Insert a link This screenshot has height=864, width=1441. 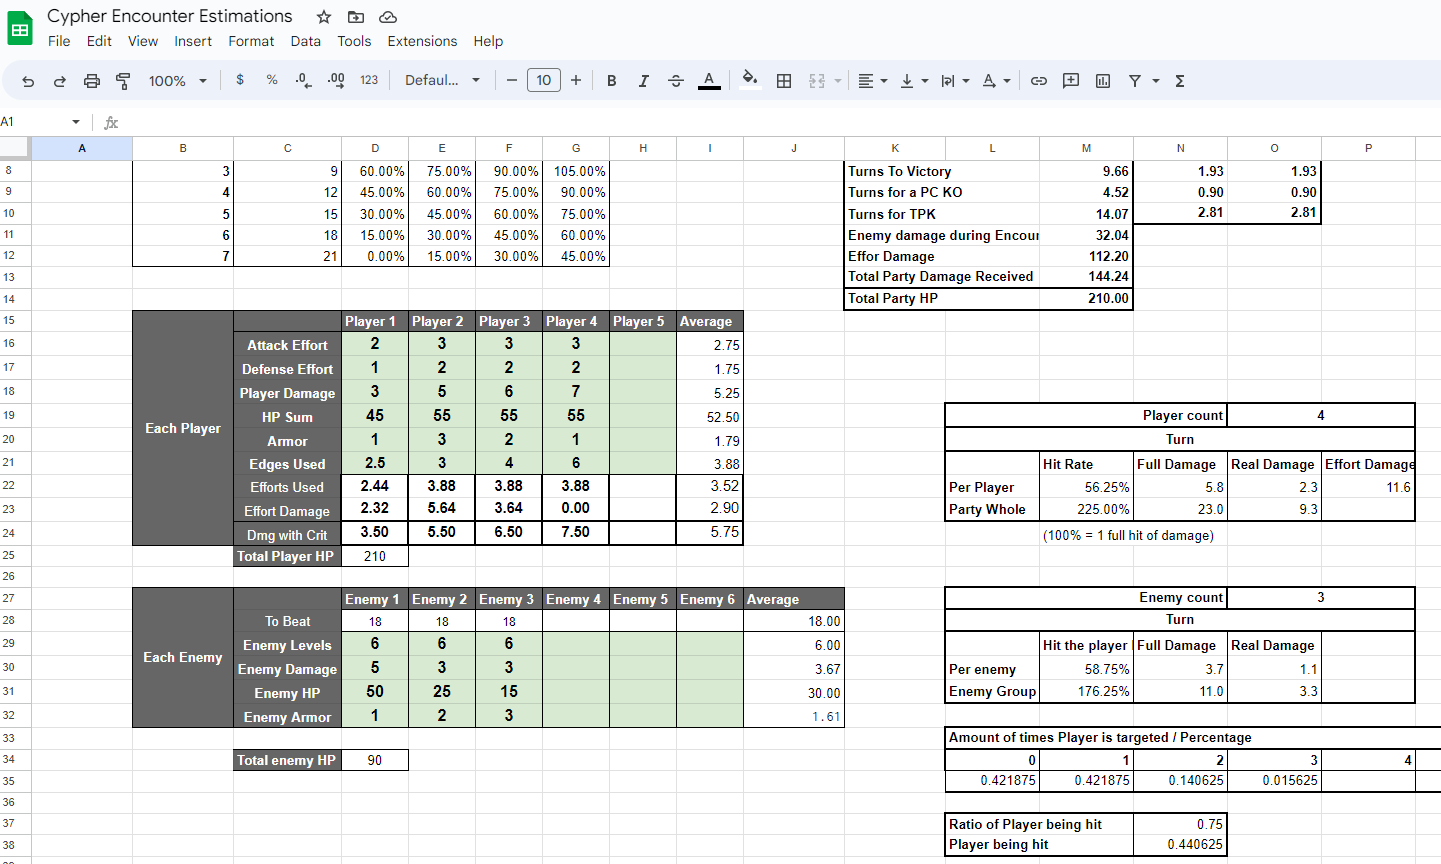(x=1039, y=81)
